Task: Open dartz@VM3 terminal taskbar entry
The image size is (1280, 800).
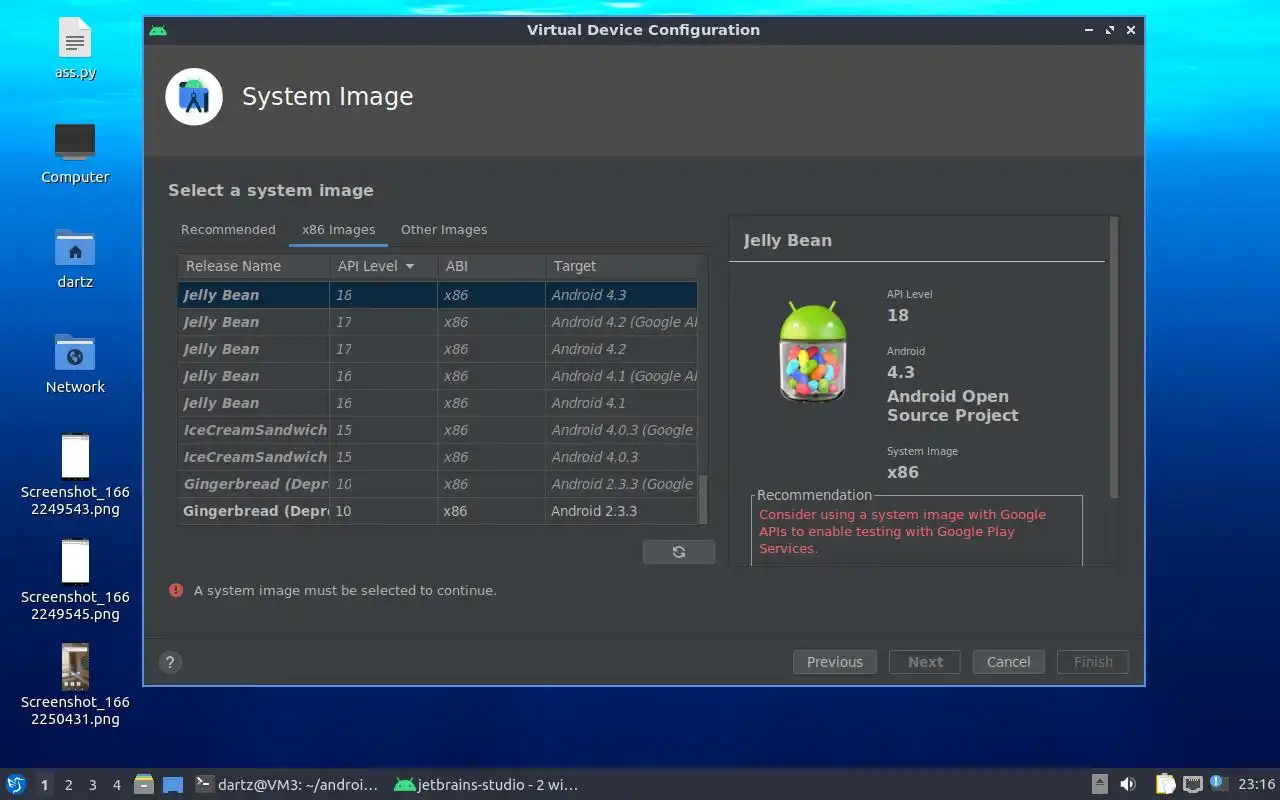Action: tap(287, 785)
